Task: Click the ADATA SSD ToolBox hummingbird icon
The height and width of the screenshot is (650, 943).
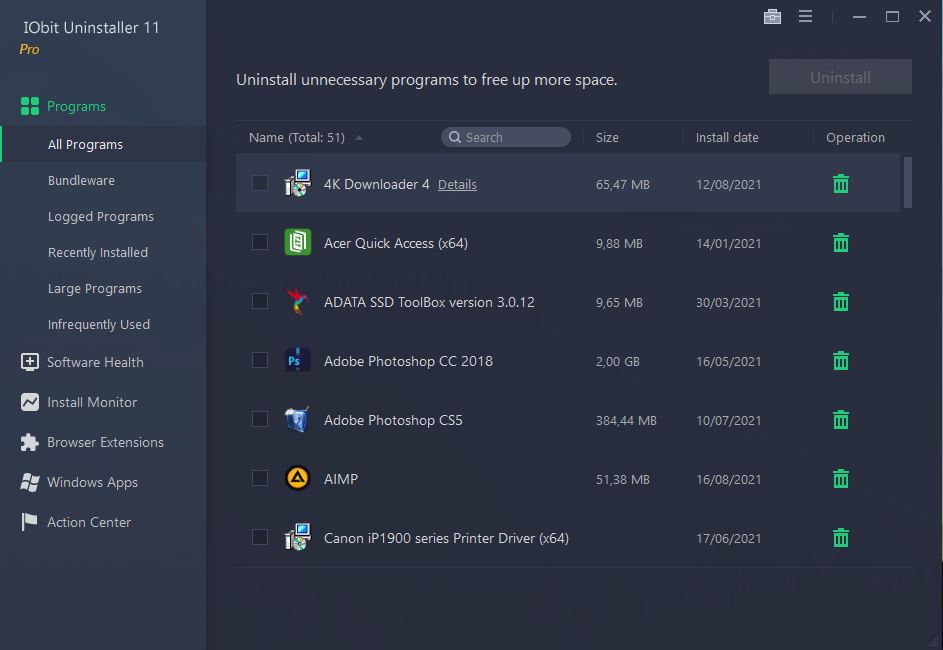Action: 298,301
